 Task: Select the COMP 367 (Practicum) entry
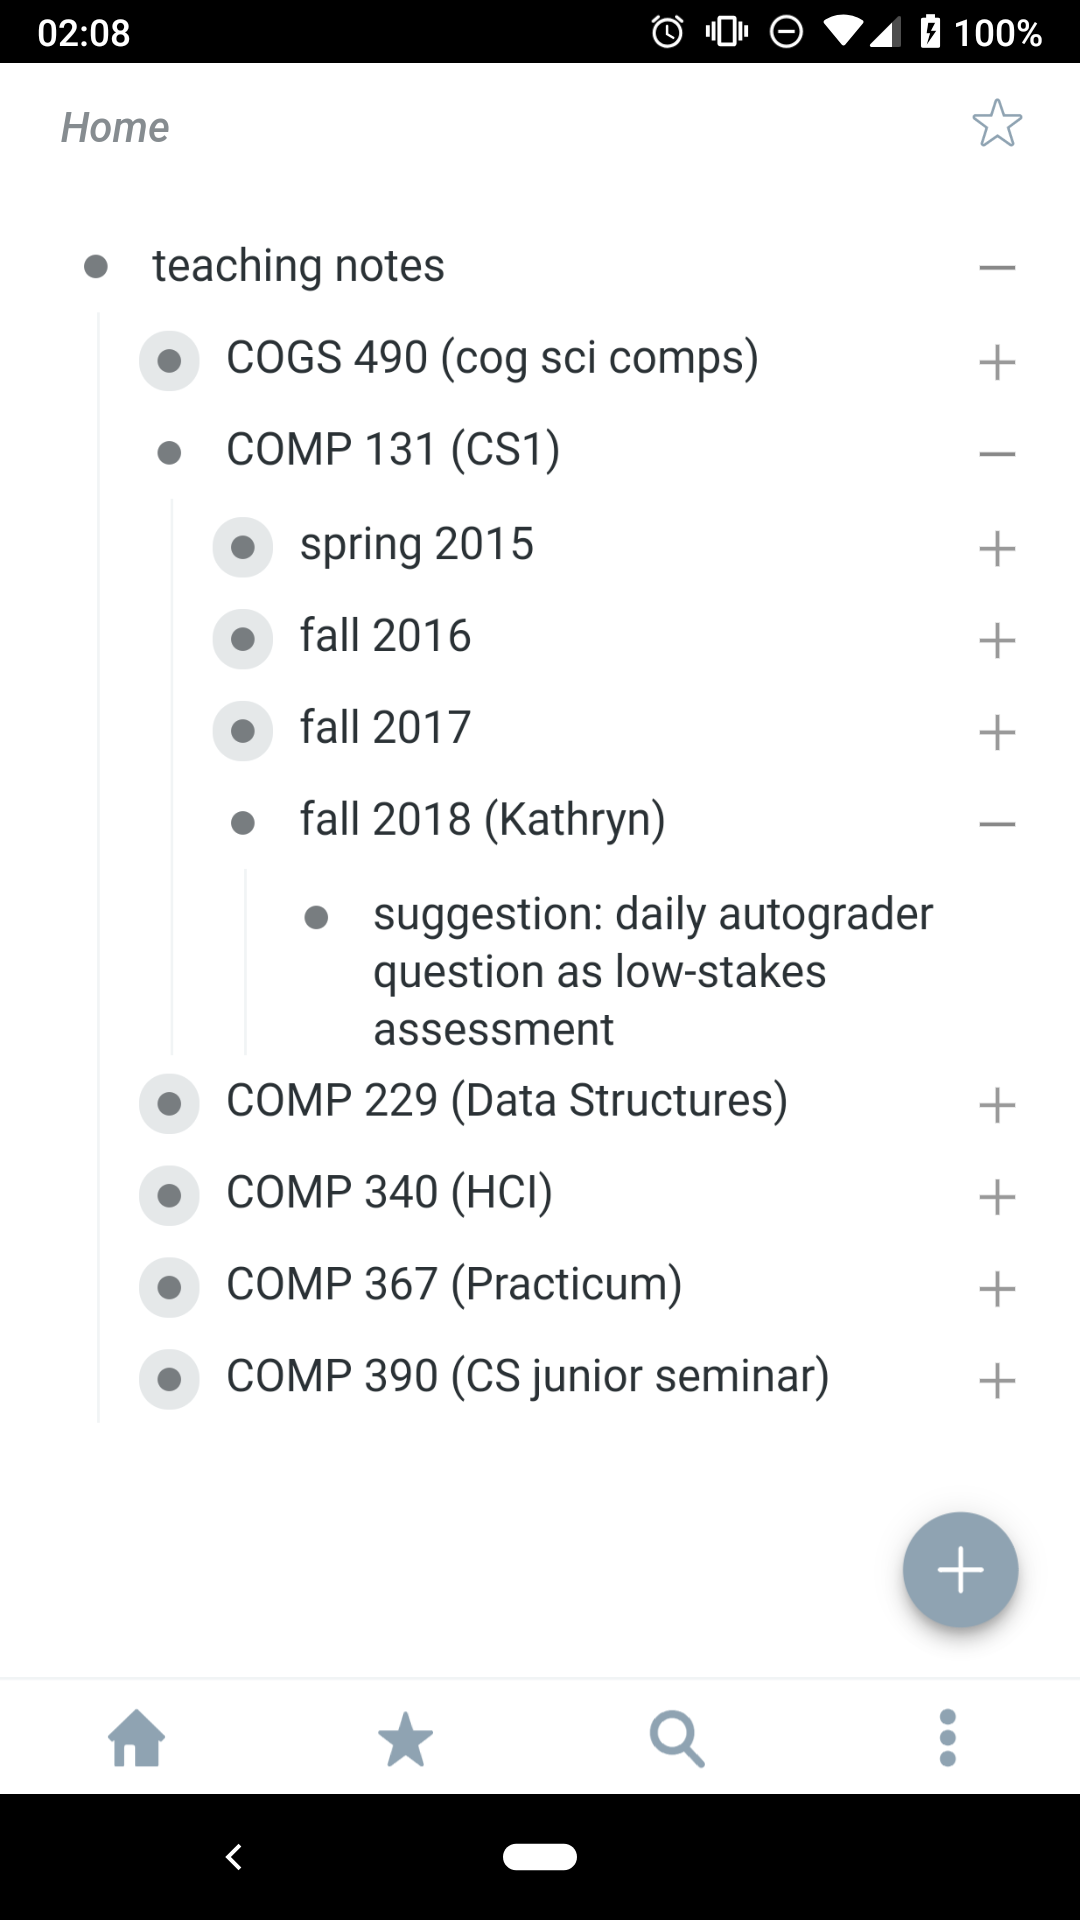tap(454, 1284)
